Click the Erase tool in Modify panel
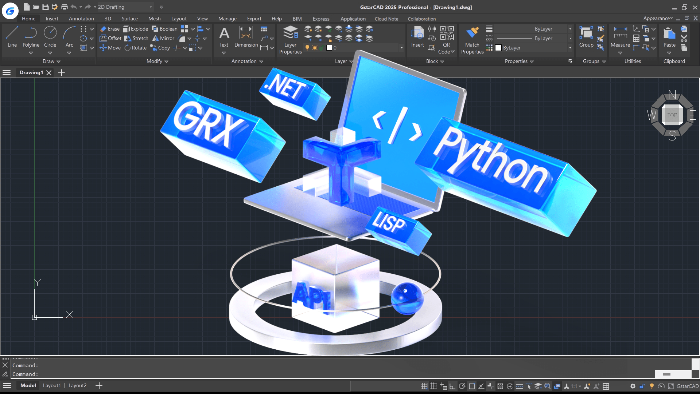This screenshot has width=700, height=394. click(x=109, y=29)
